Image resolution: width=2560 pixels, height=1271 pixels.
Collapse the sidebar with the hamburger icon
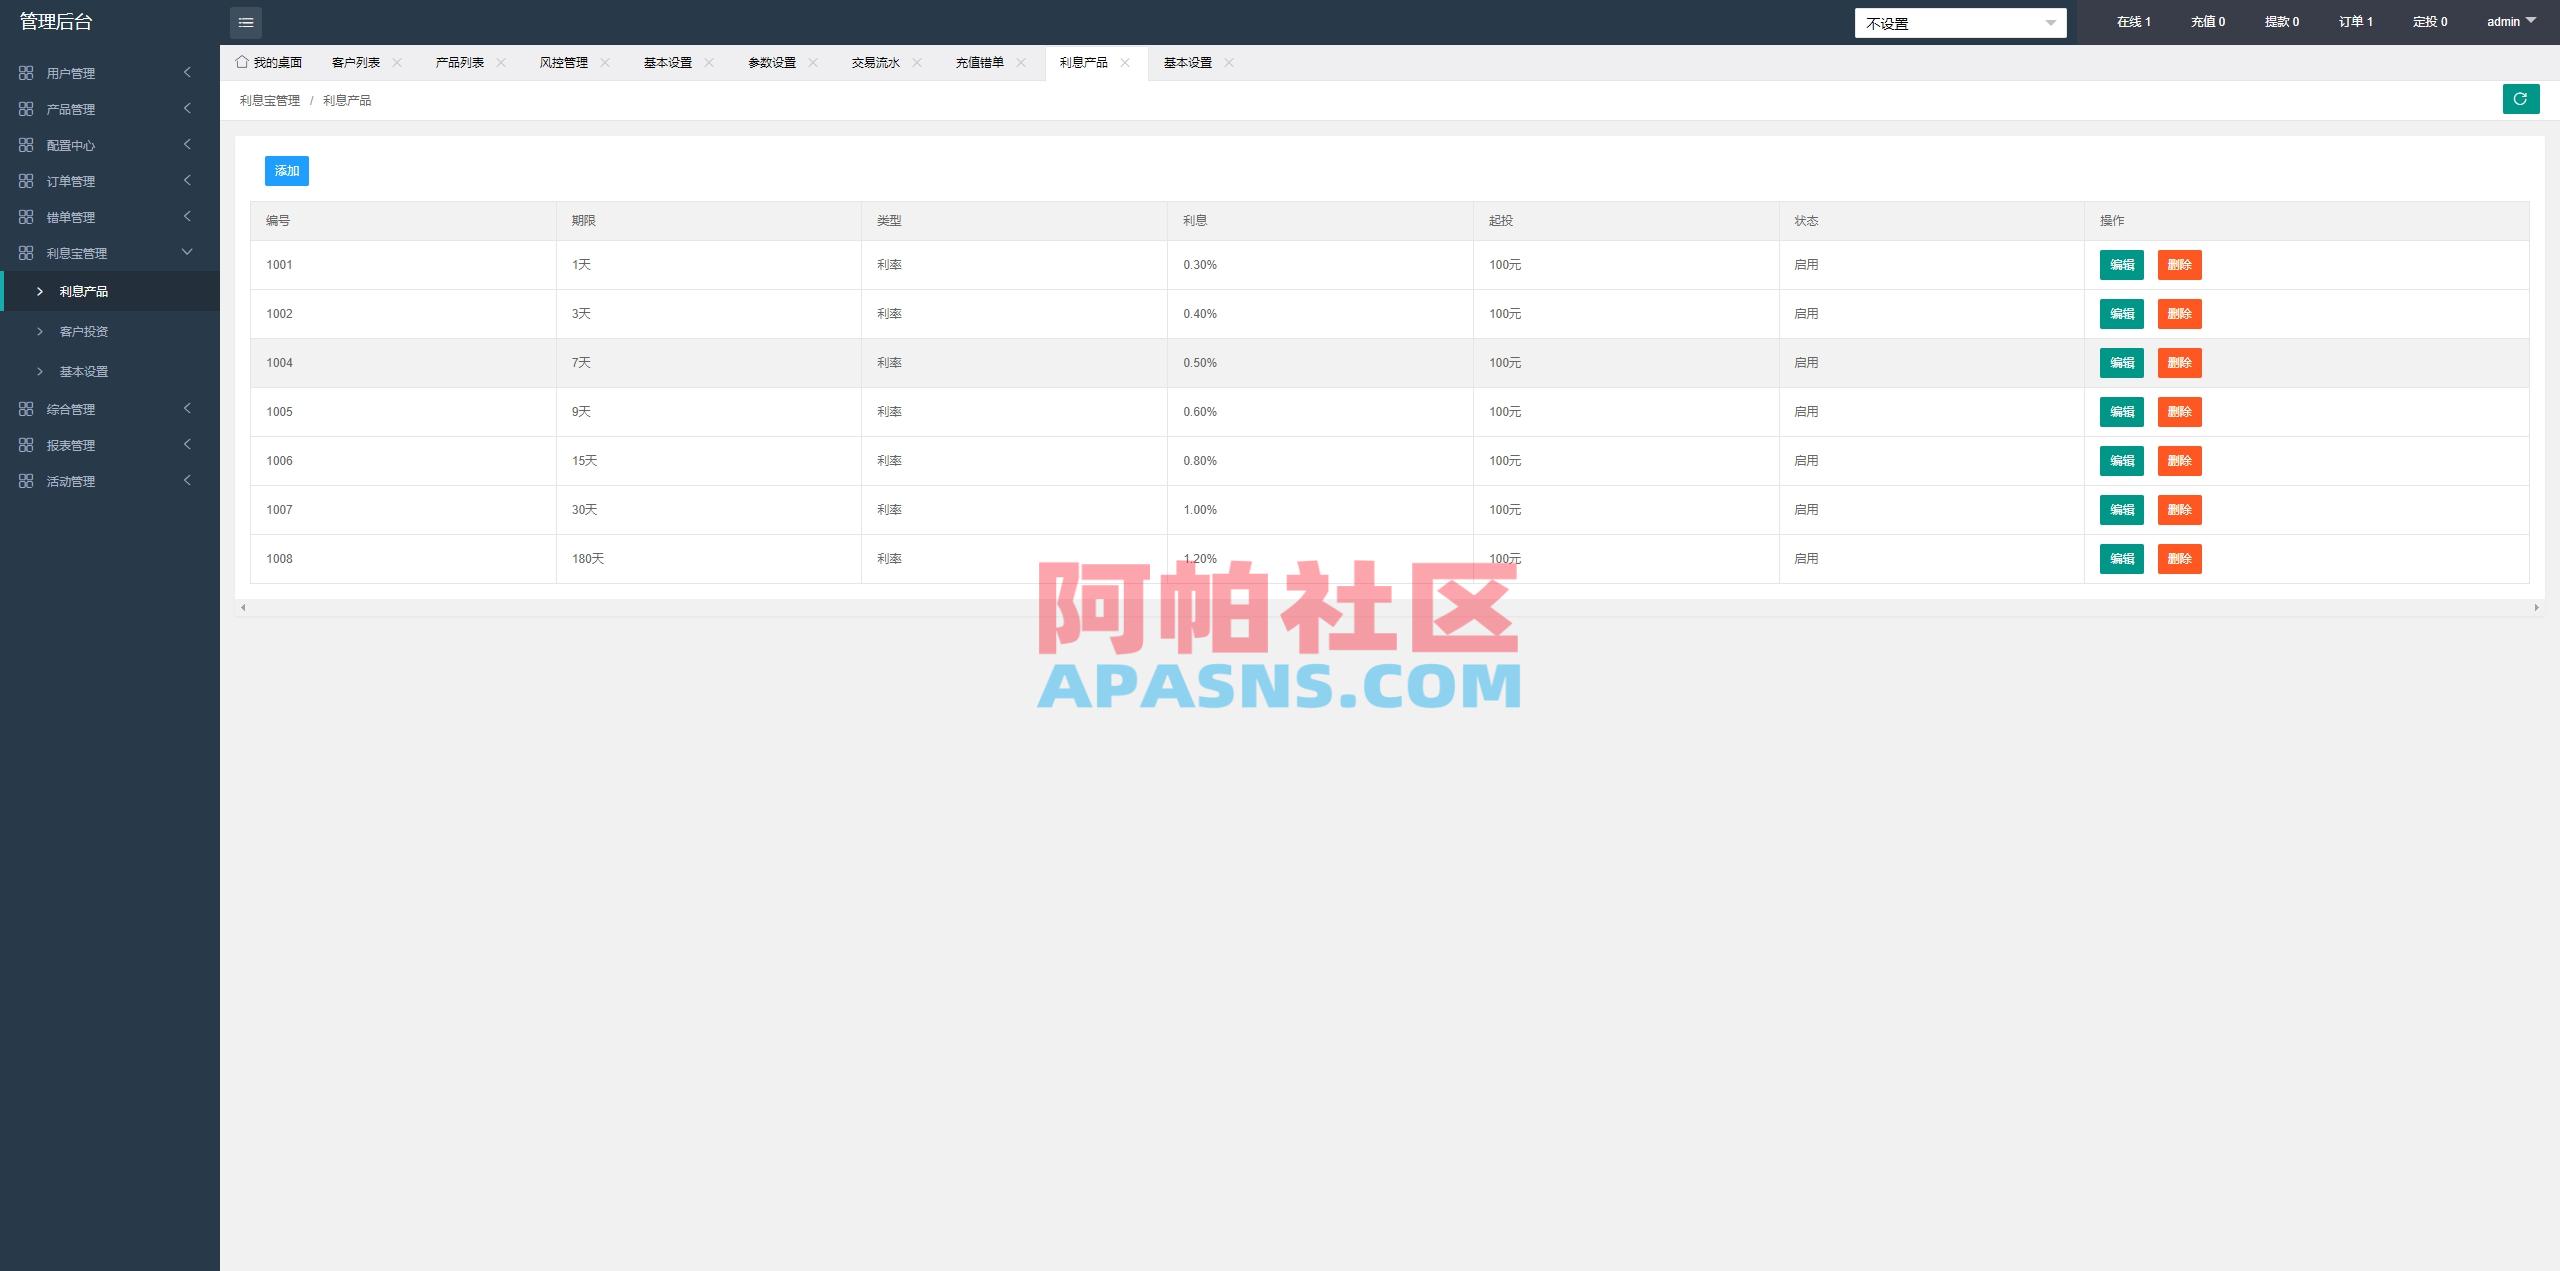[246, 22]
